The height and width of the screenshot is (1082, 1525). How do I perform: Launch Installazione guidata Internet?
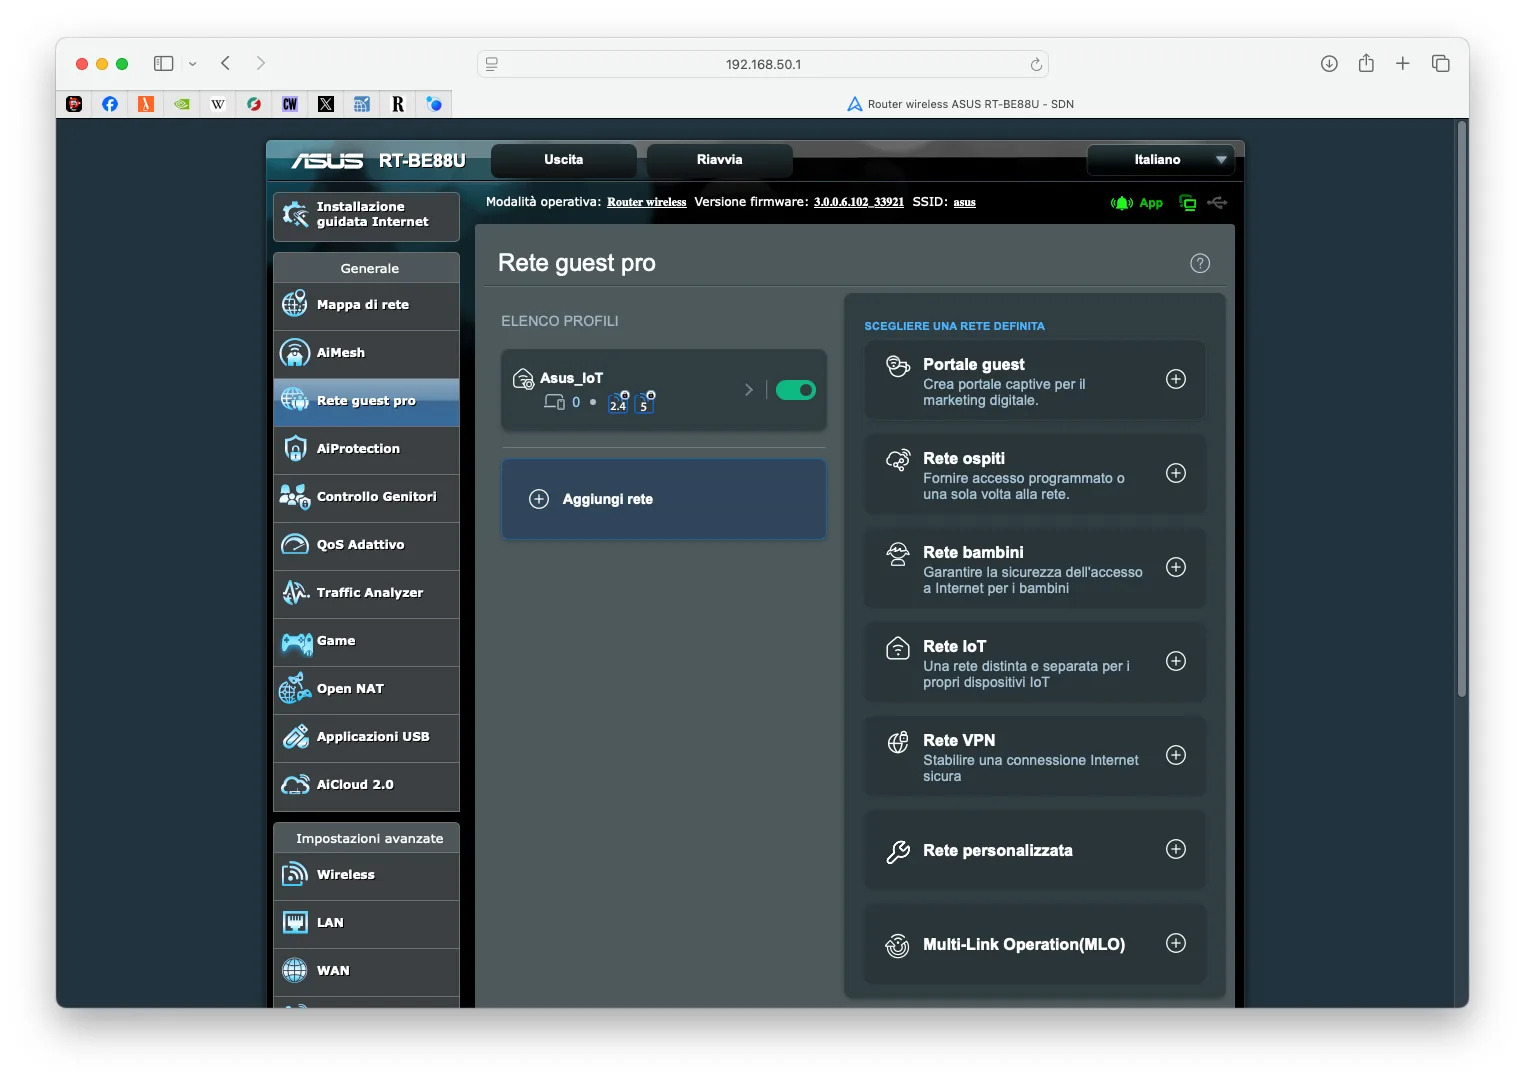(366, 216)
